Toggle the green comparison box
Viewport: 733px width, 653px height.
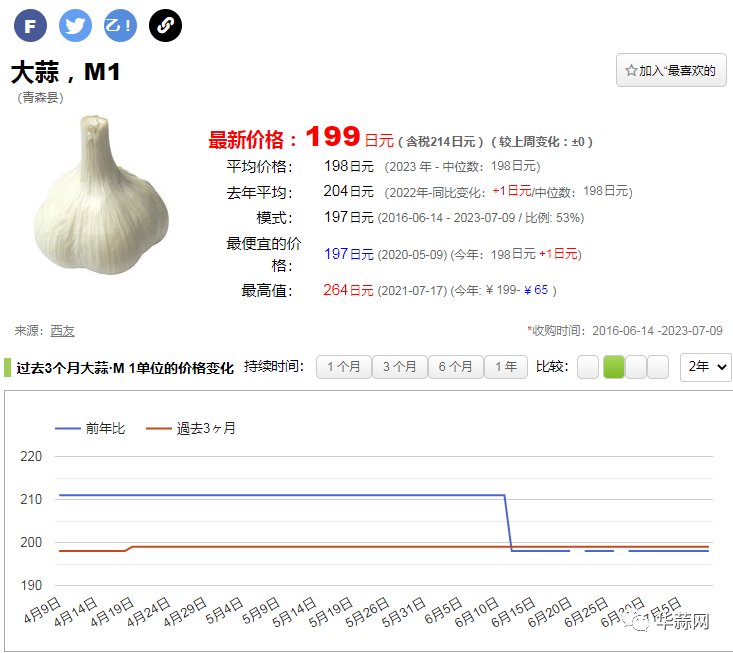coord(614,367)
